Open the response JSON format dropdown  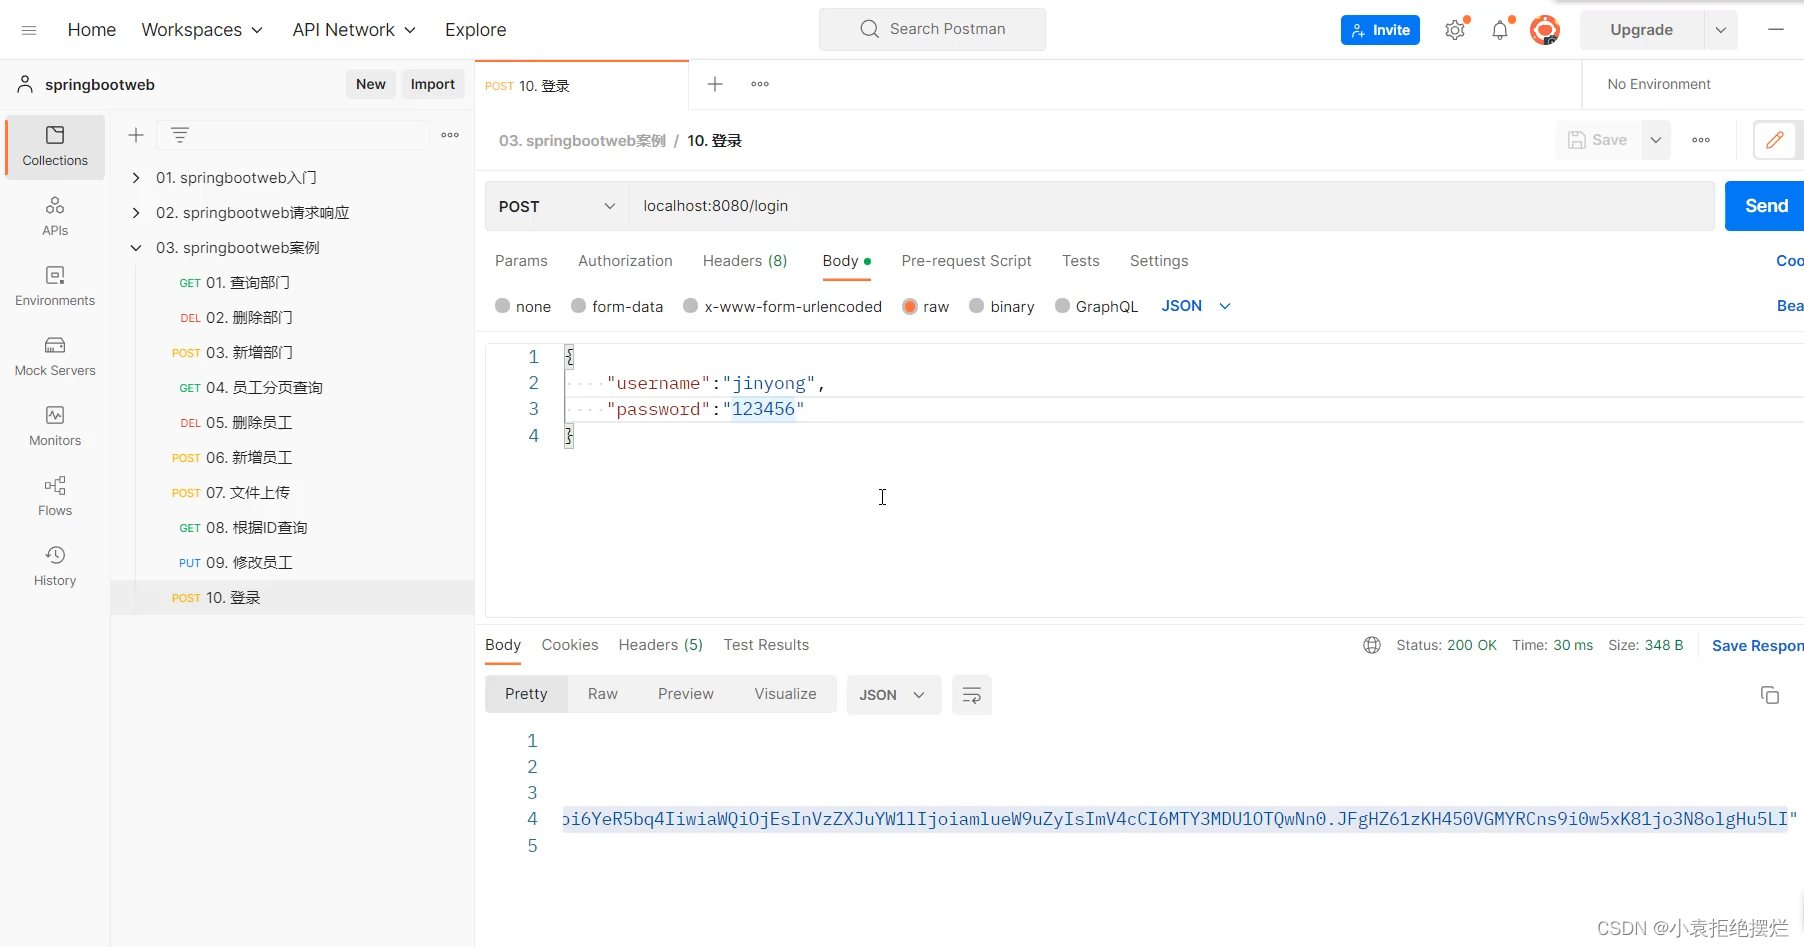[893, 695]
